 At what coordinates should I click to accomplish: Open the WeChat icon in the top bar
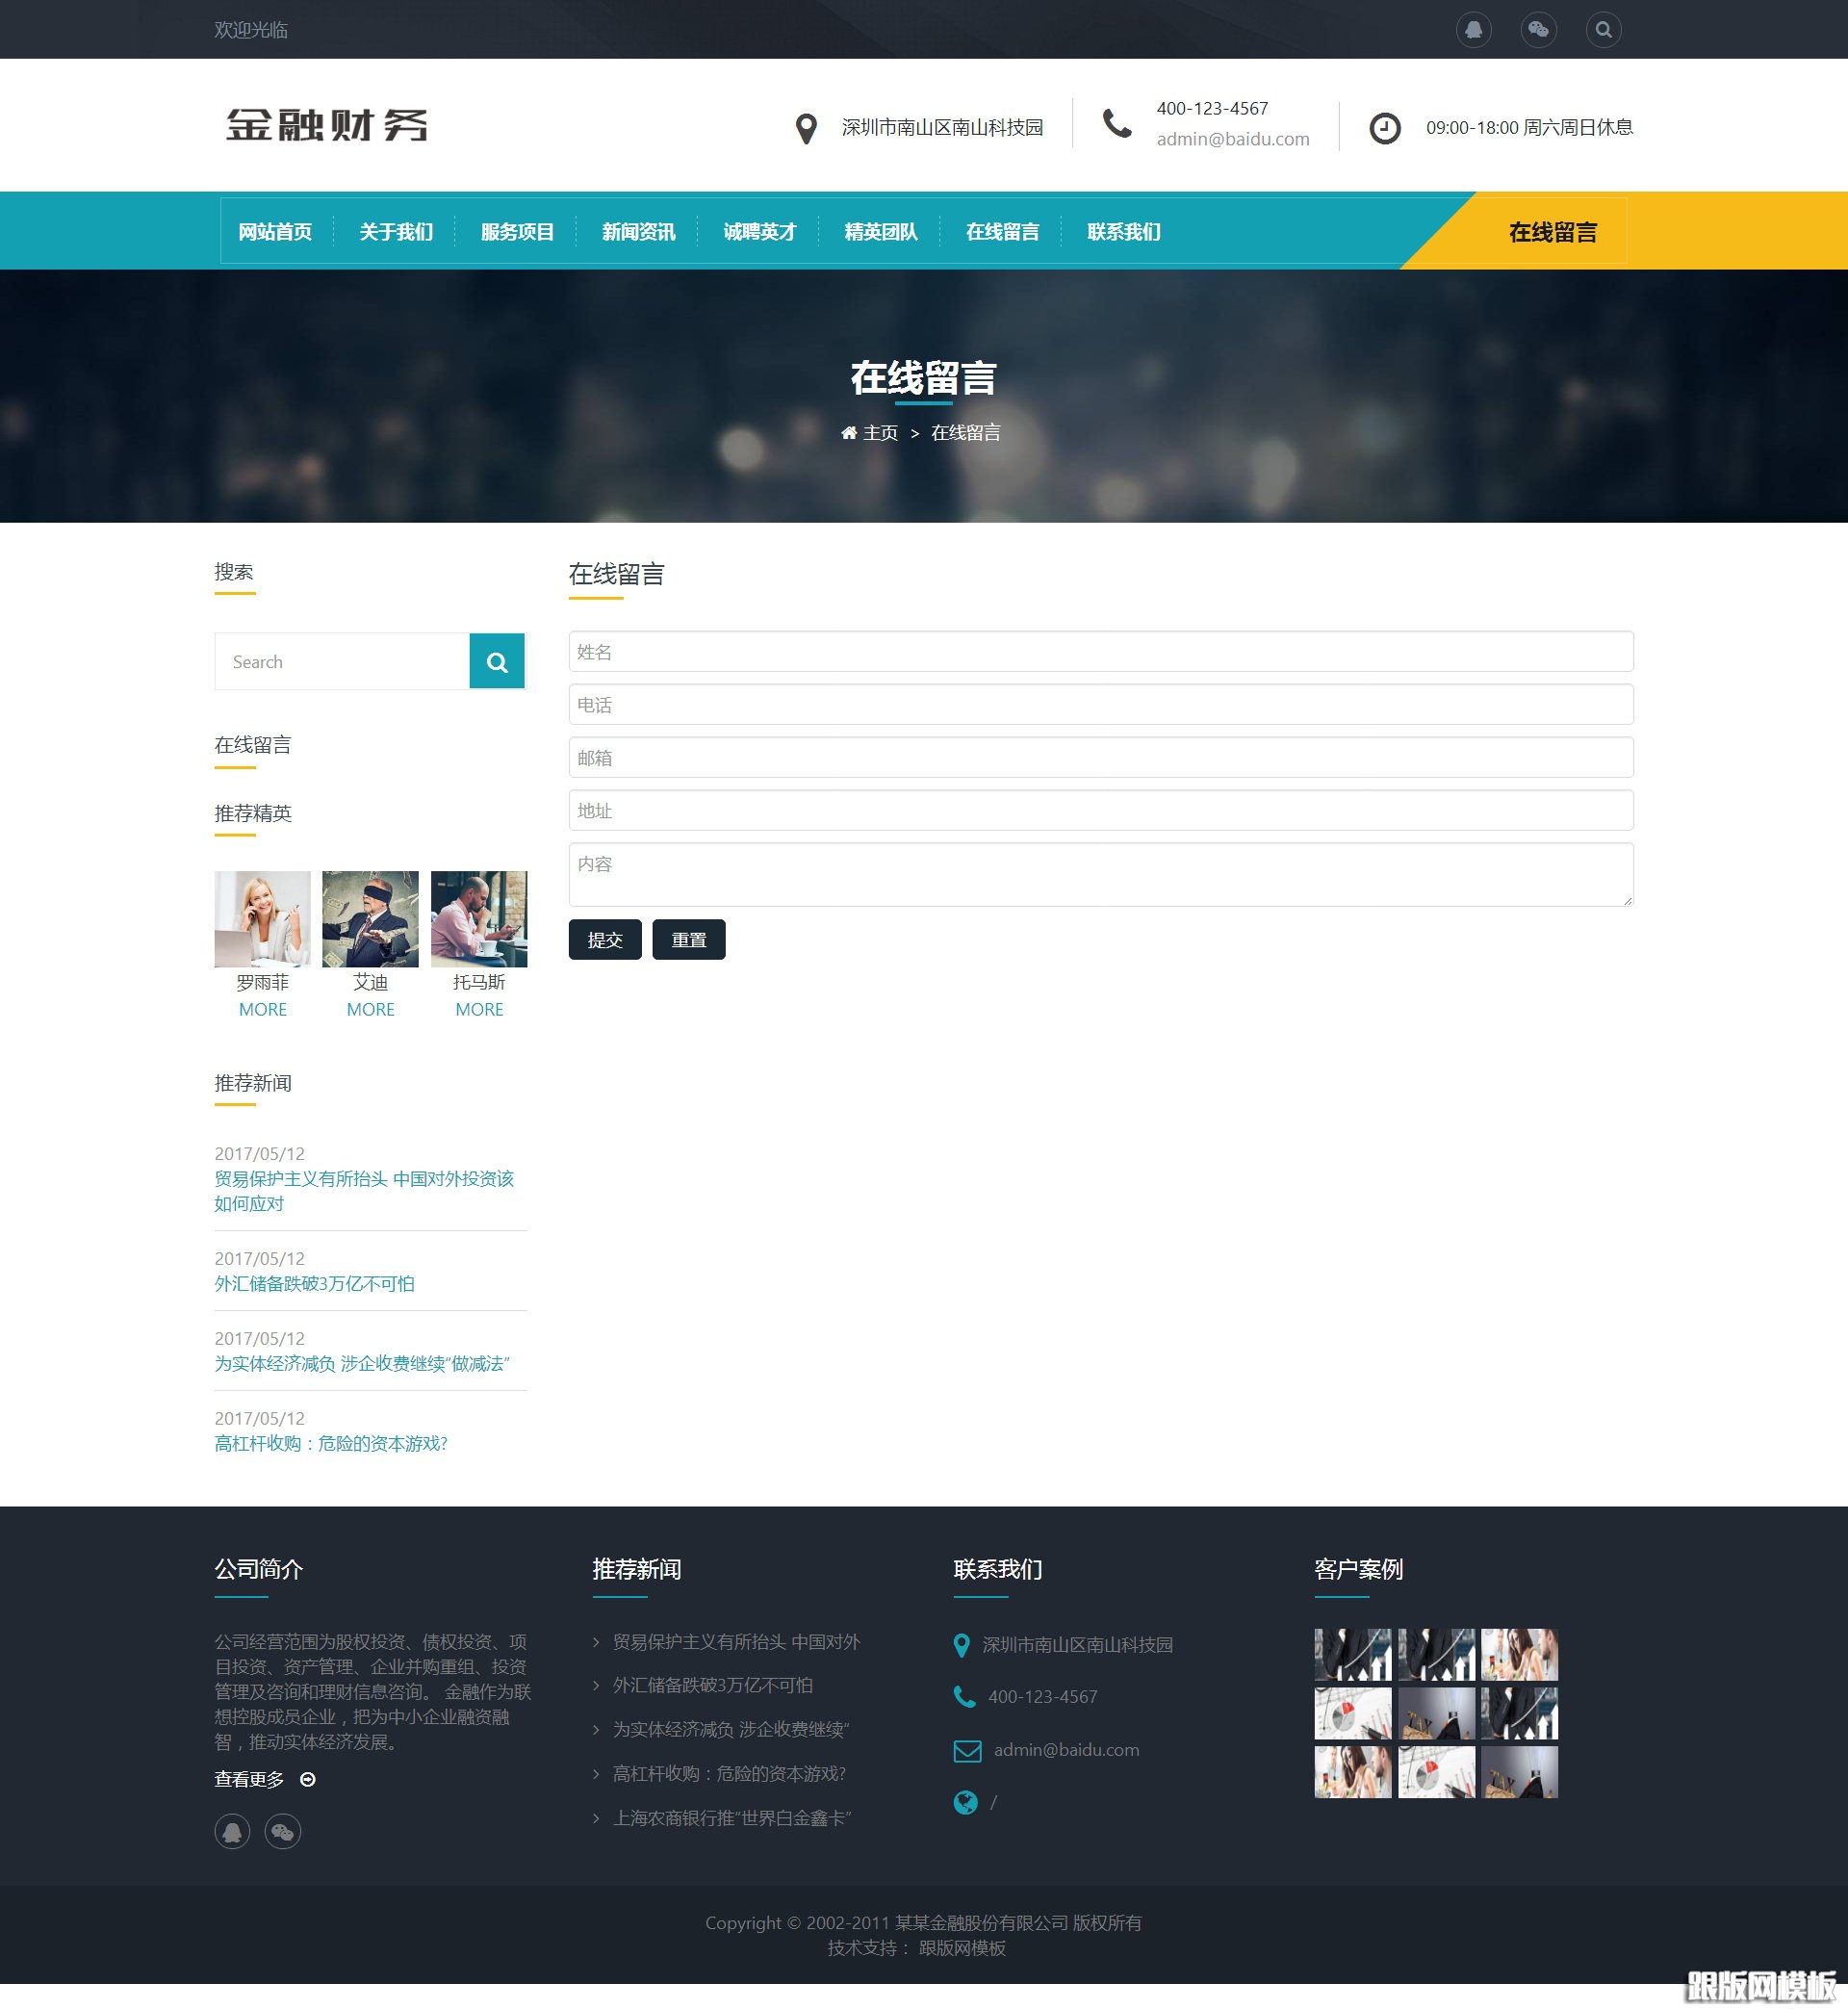pyautogui.click(x=1539, y=30)
